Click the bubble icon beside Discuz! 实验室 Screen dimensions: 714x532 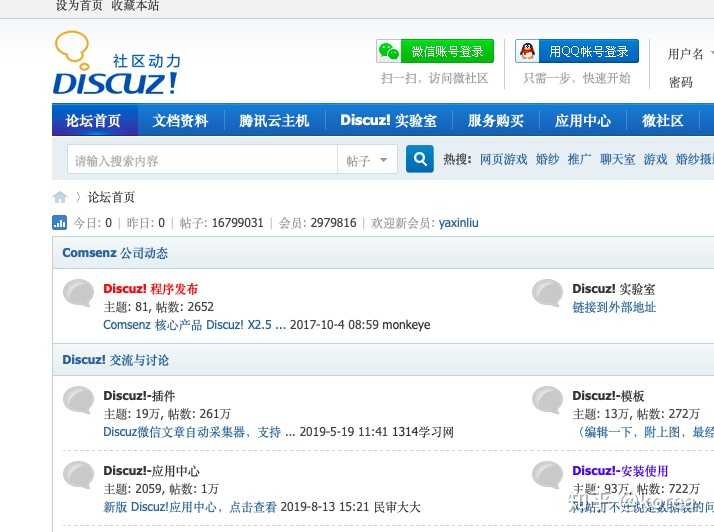(547, 292)
